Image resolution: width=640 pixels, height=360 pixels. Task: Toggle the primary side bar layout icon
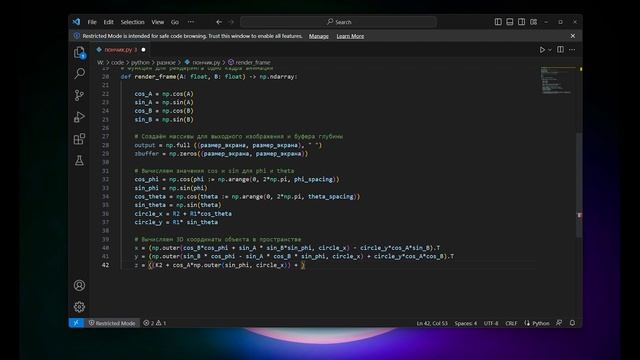[x=498, y=22]
